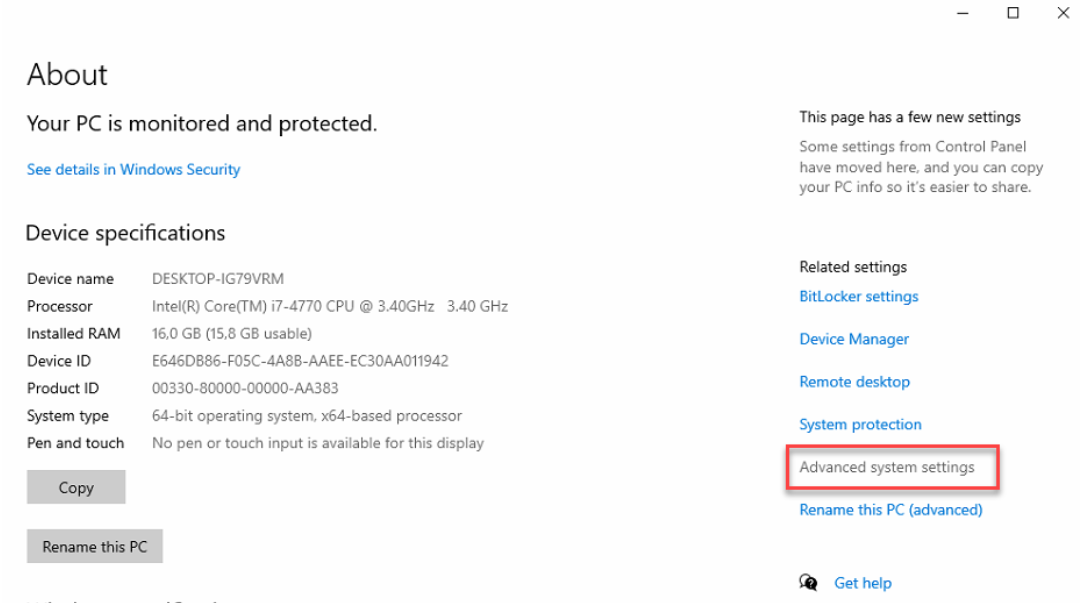The height and width of the screenshot is (603, 1080).
Task: Click the Intel Core i7-4770 processor value
Action: click(x=329, y=306)
